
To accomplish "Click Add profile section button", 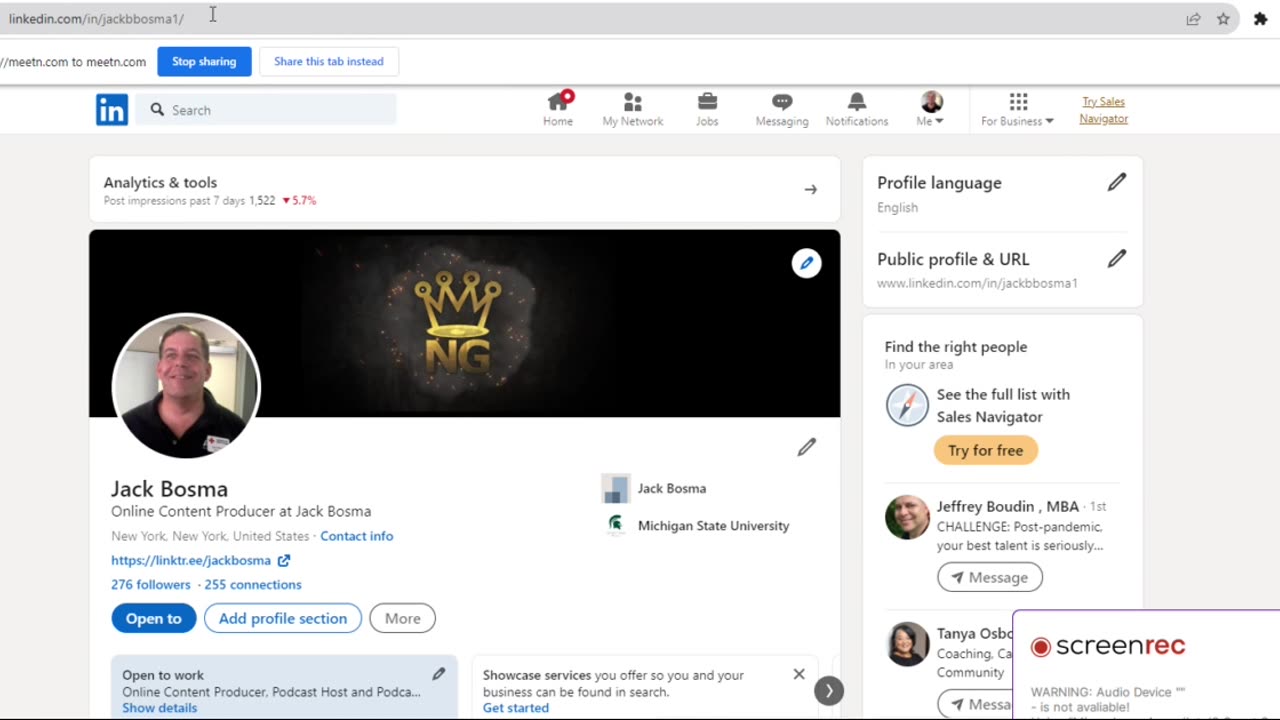I will point(283,618).
